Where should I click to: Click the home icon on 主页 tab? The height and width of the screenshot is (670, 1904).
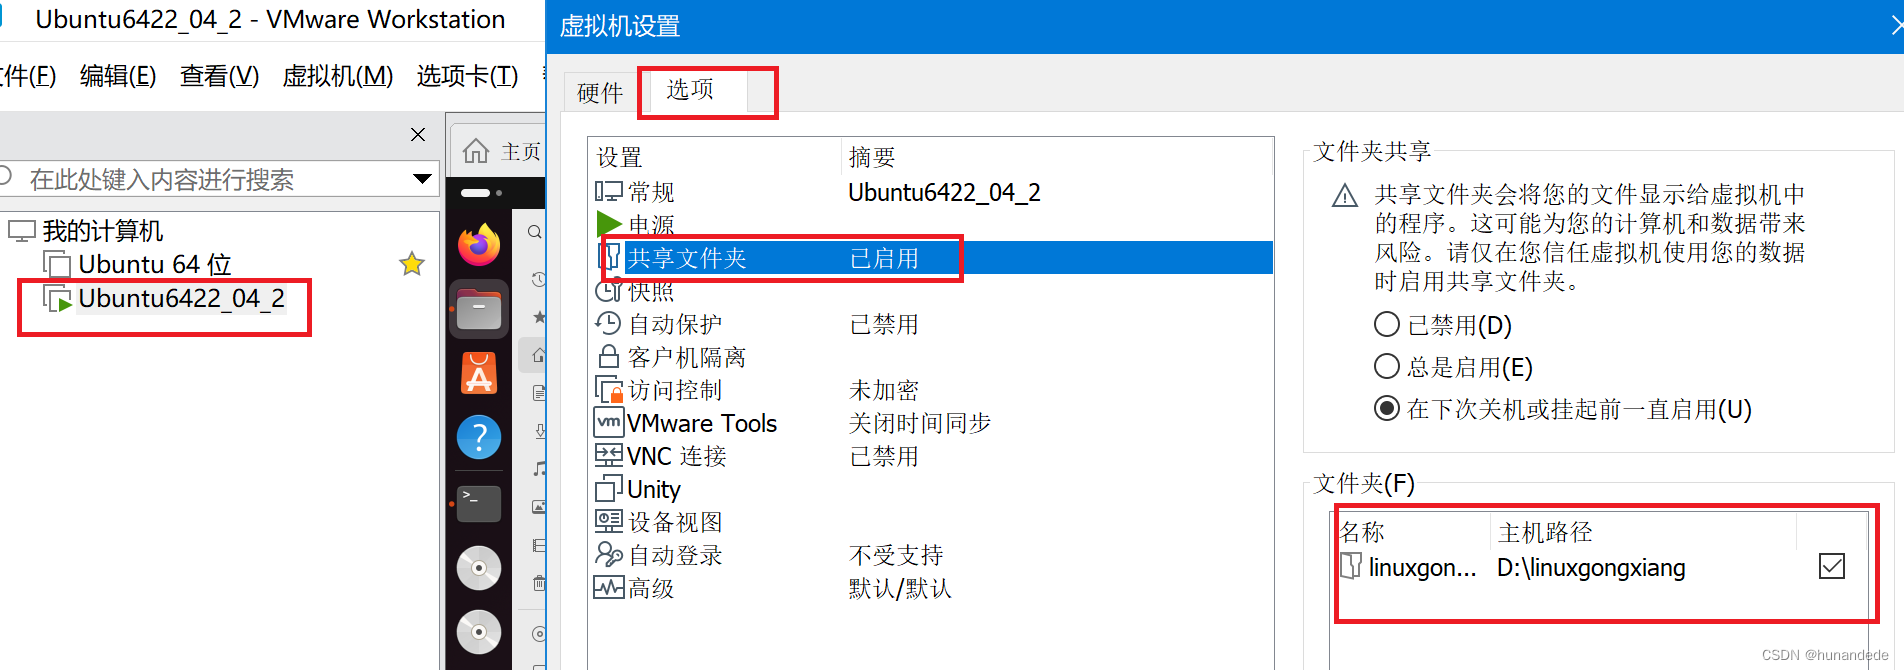476,151
